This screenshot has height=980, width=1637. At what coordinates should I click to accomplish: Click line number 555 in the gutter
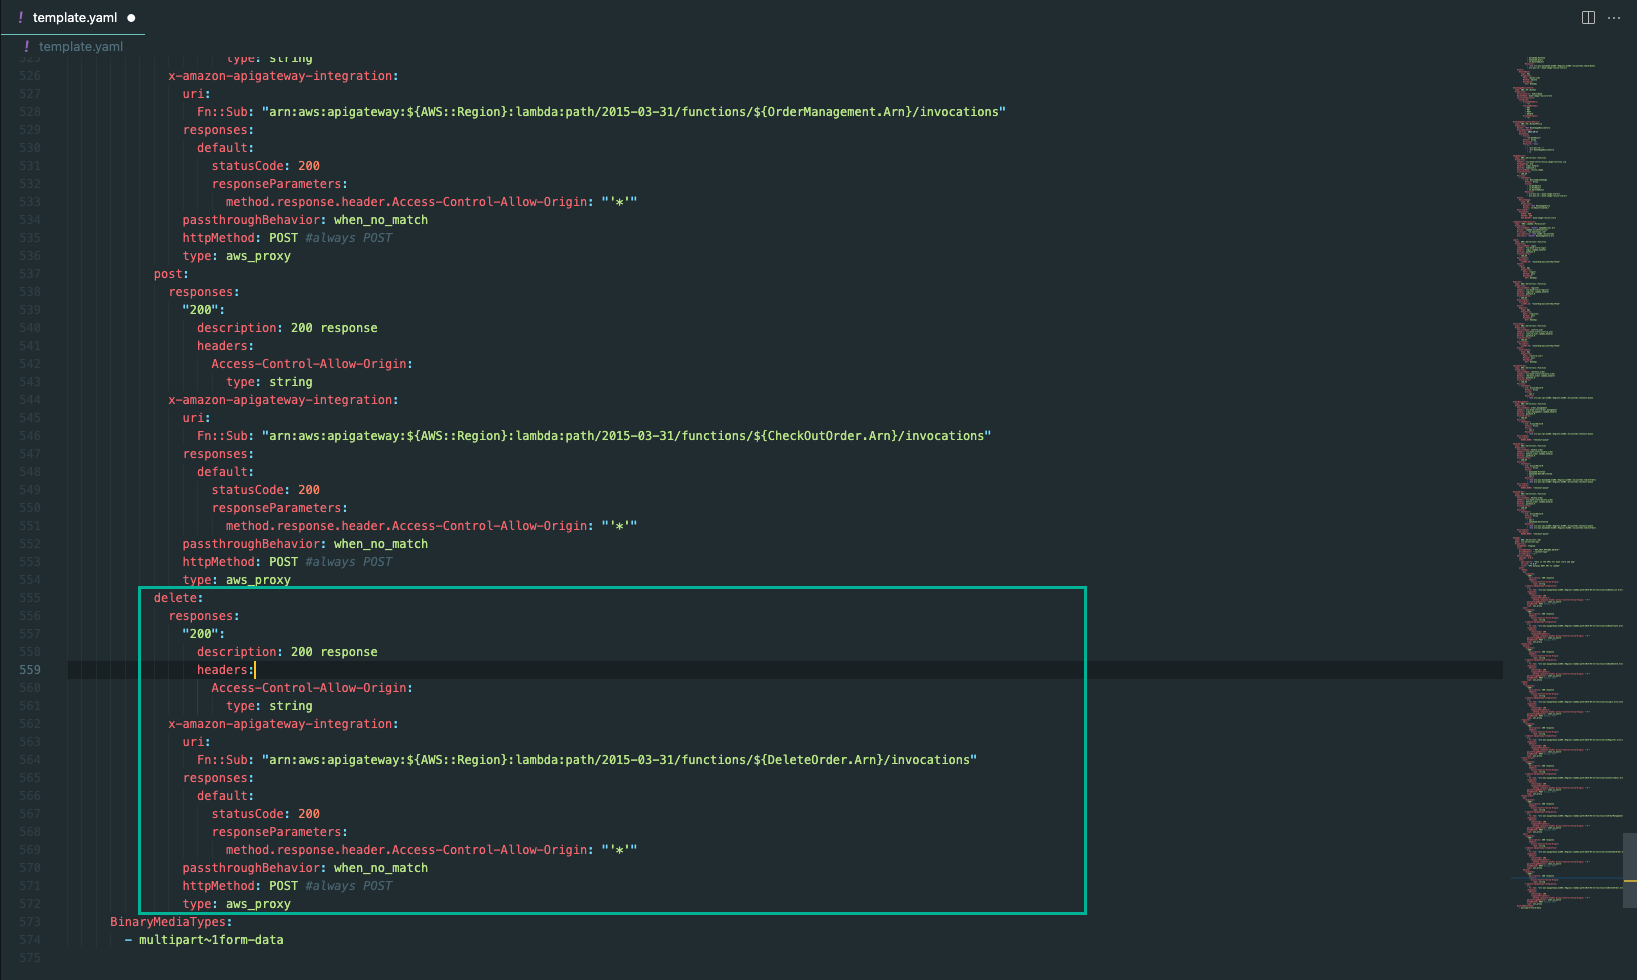click(30, 598)
